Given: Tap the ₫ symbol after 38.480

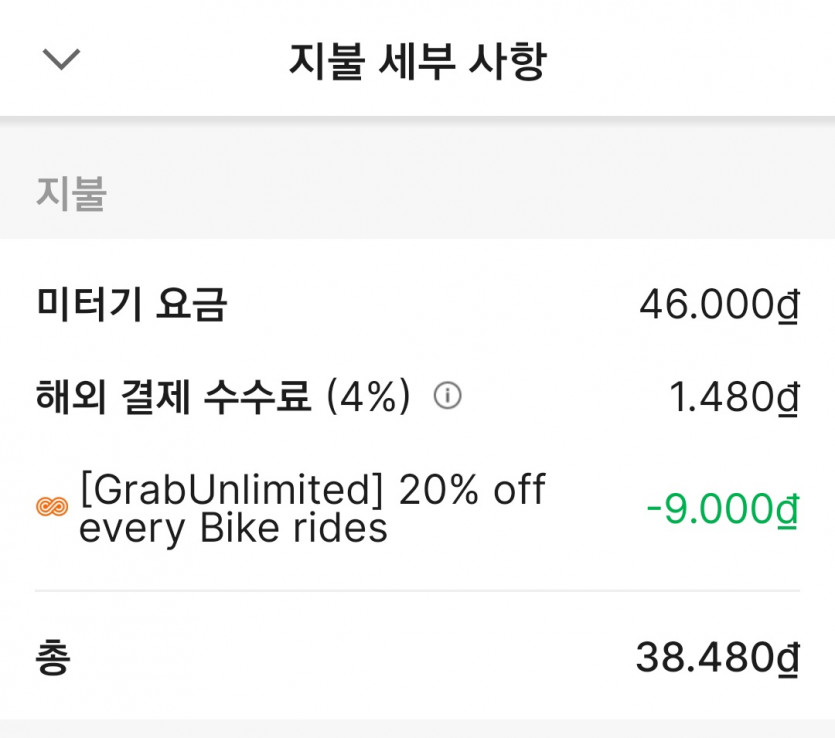Looking at the screenshot, I should (788, 658).
